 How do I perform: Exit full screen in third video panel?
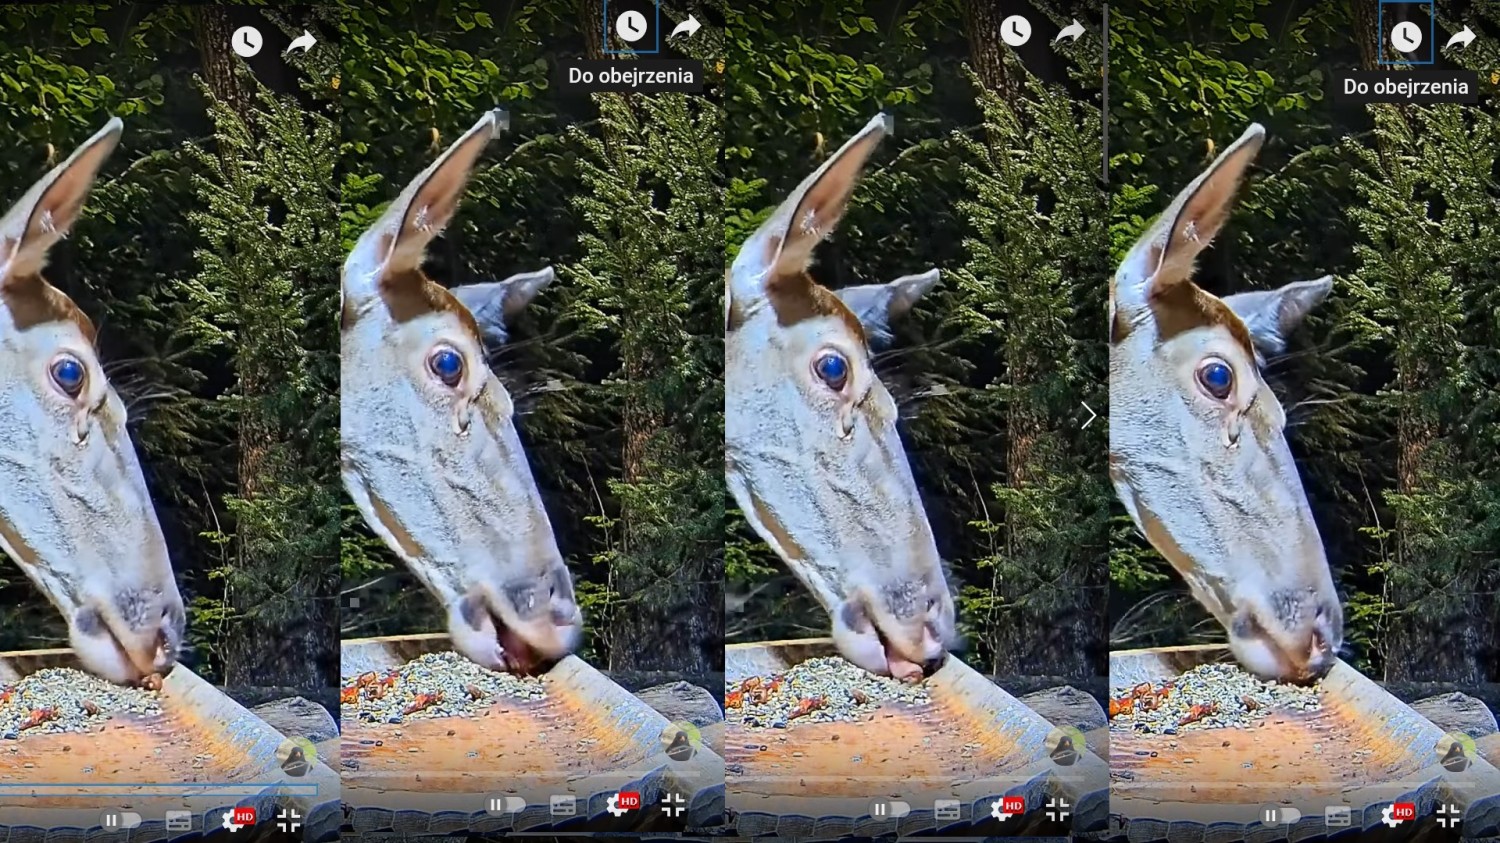coord(1057,809)
